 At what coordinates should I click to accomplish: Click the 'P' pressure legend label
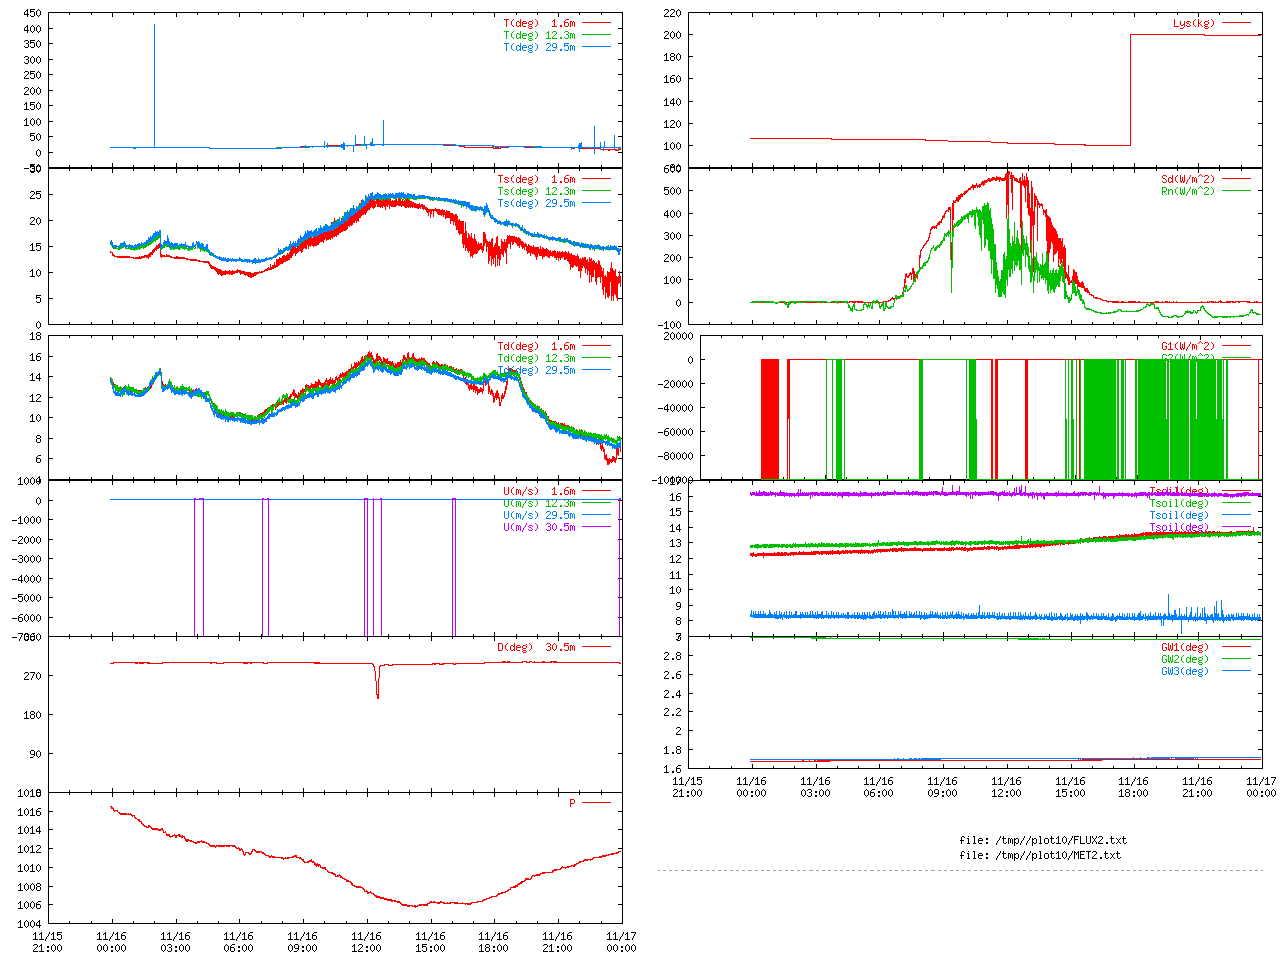point(573,804)
